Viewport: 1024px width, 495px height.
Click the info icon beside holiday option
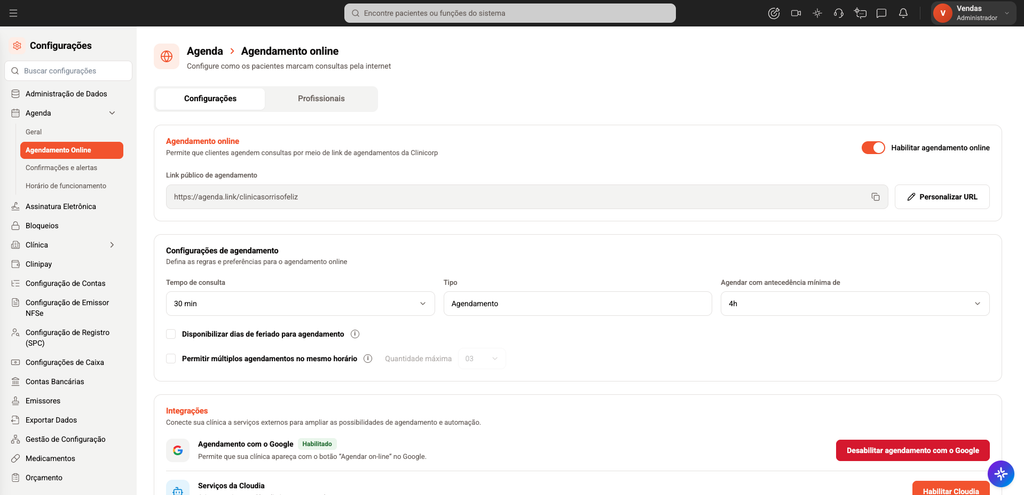pos(355,334)
